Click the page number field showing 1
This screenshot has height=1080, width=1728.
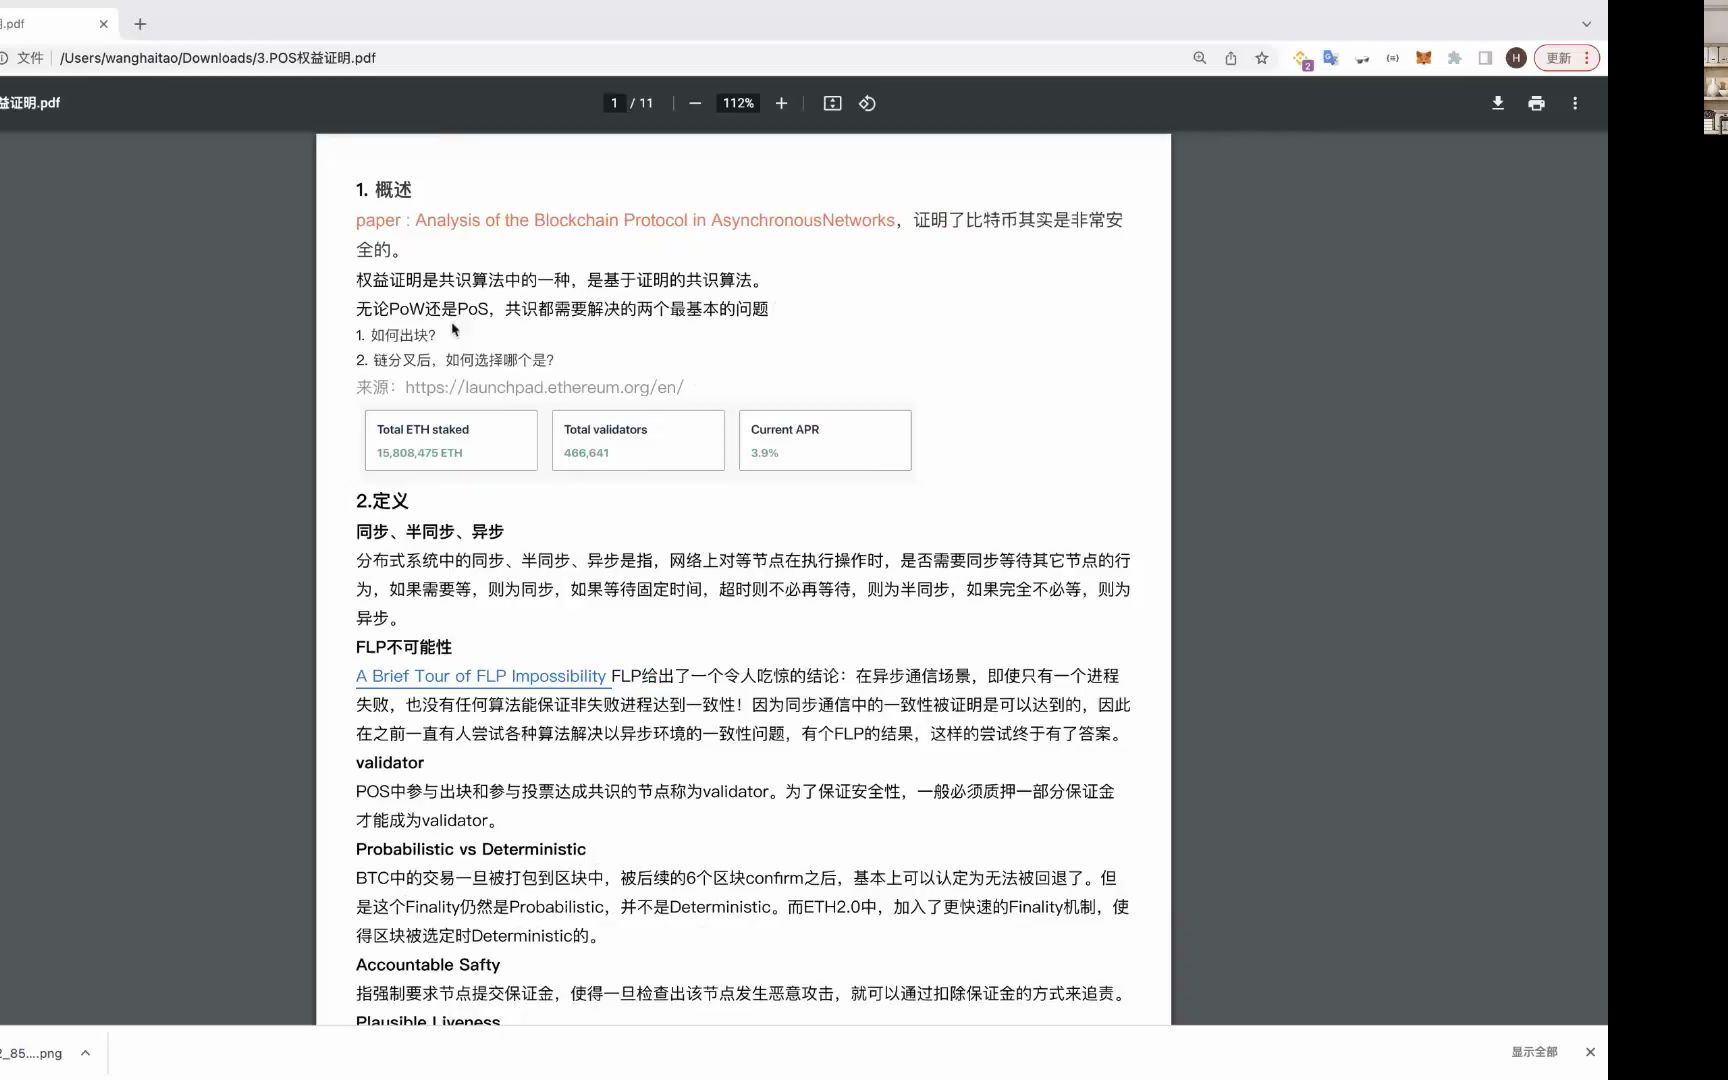click(614, 103)
